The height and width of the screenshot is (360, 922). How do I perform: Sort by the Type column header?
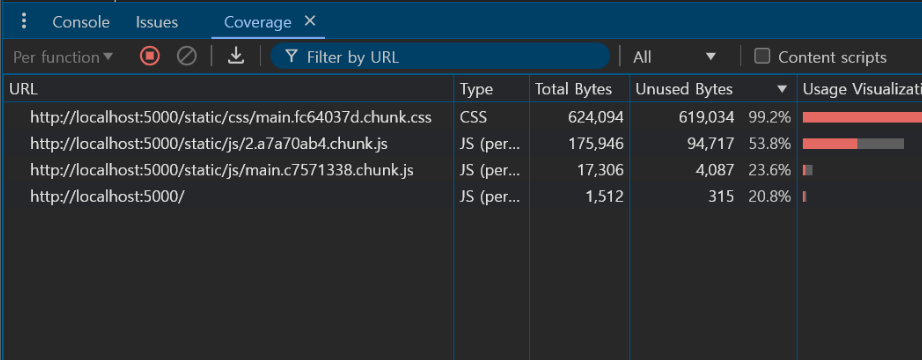(x=492, y=89)
